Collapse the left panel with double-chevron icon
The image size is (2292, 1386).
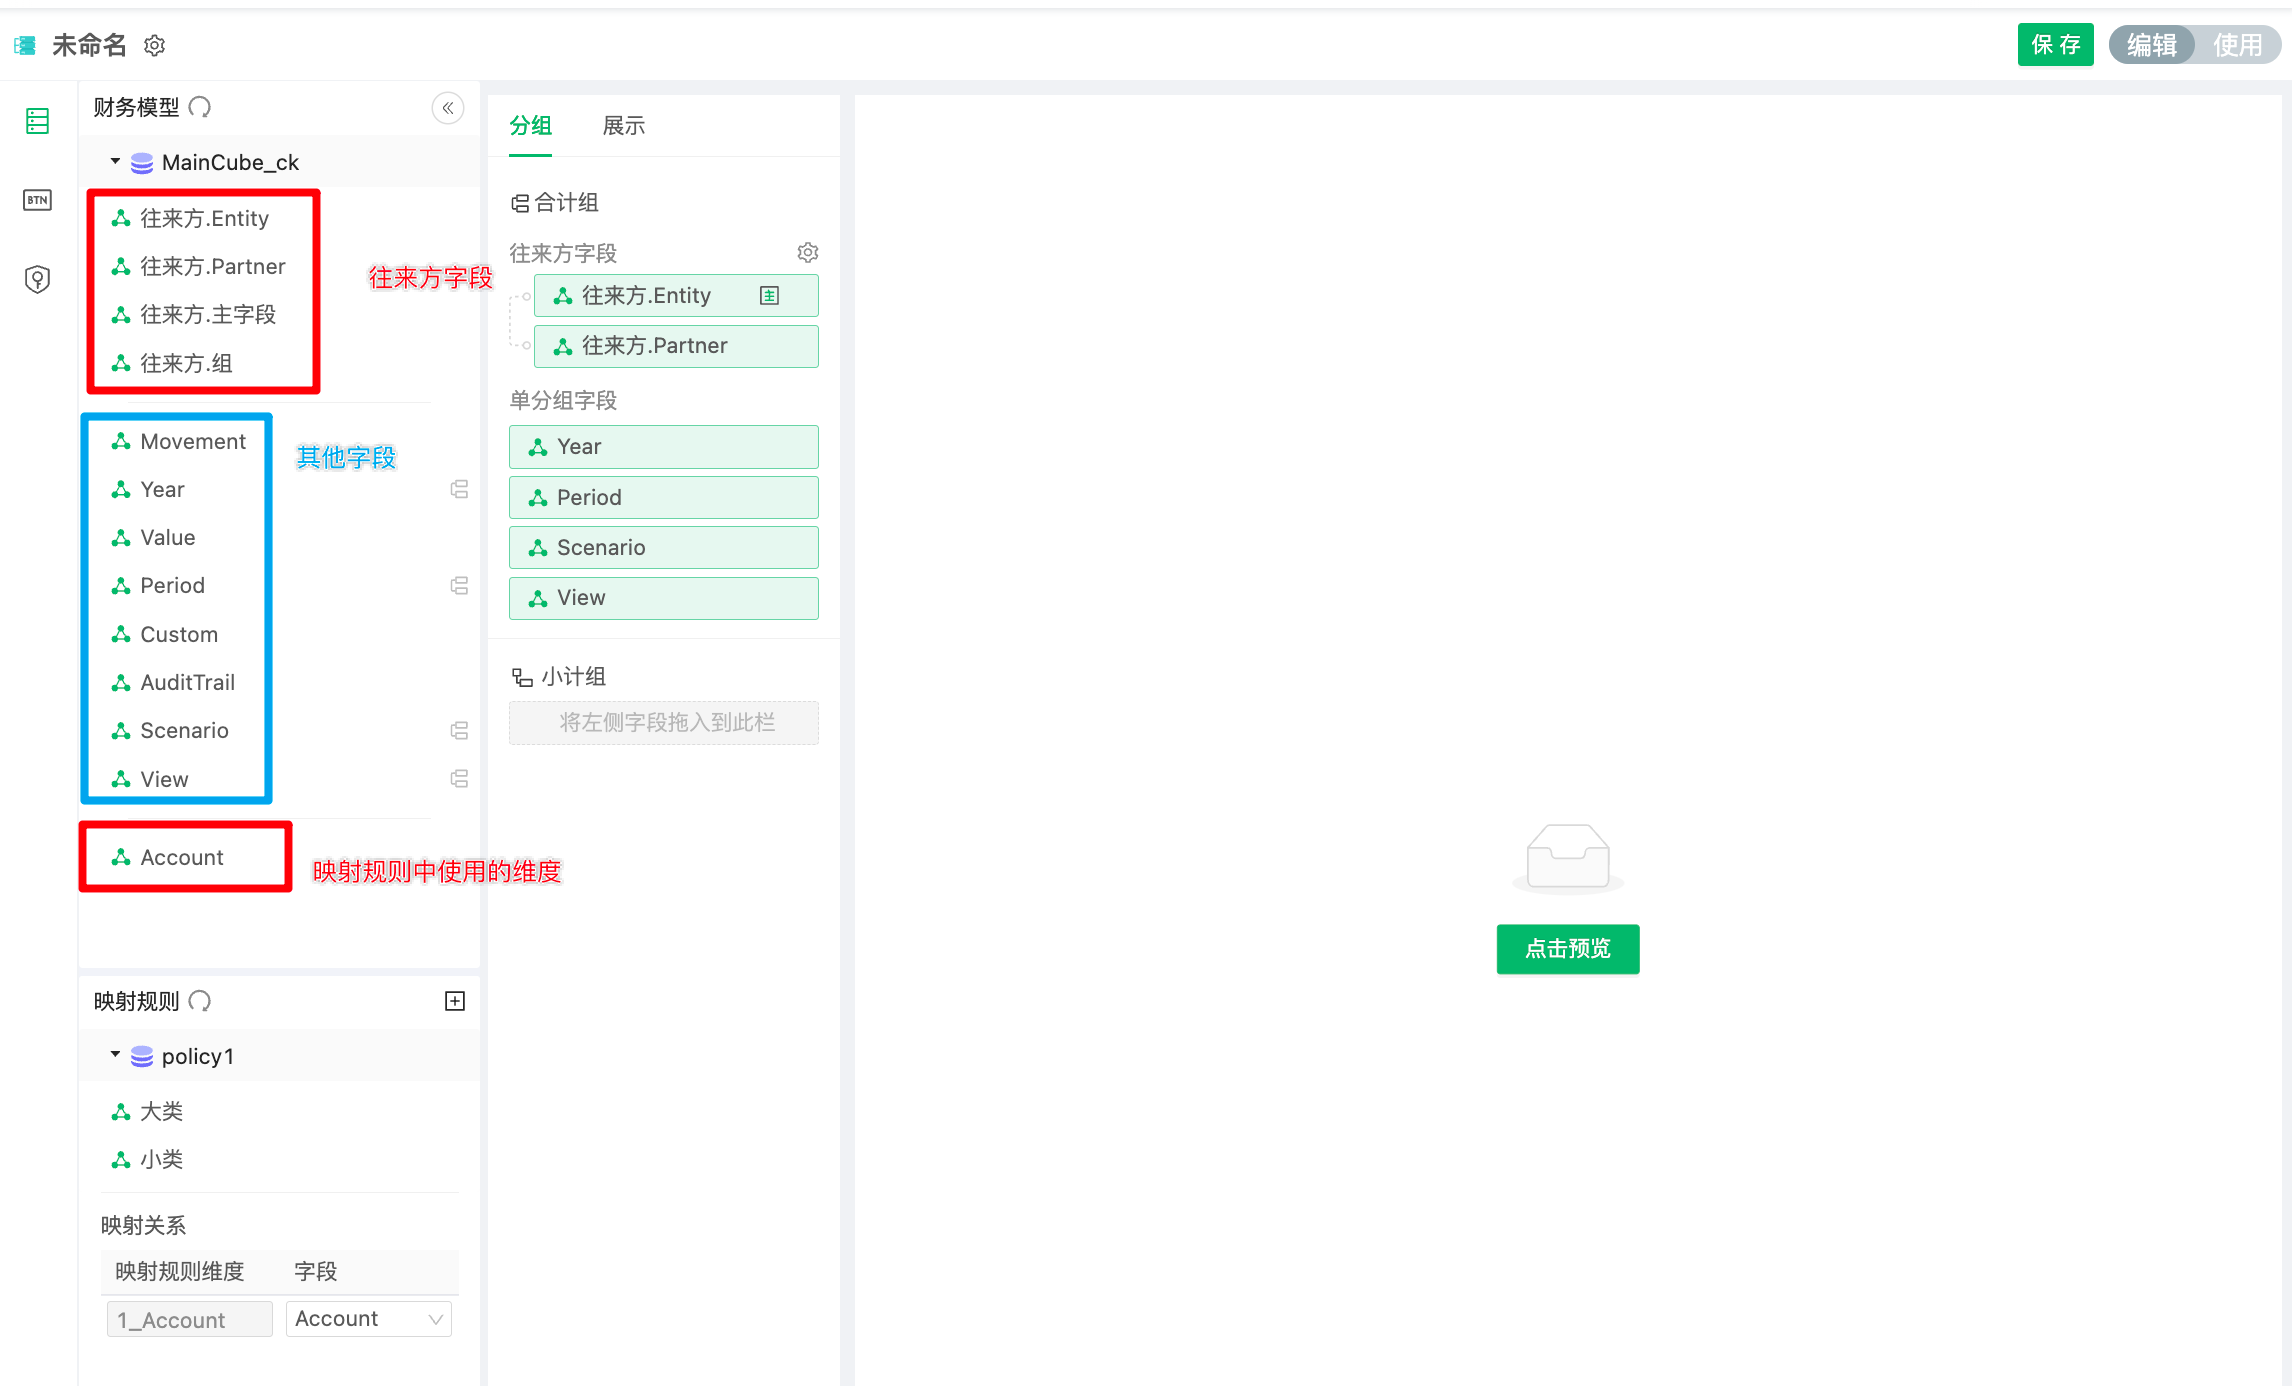point(448,108)
